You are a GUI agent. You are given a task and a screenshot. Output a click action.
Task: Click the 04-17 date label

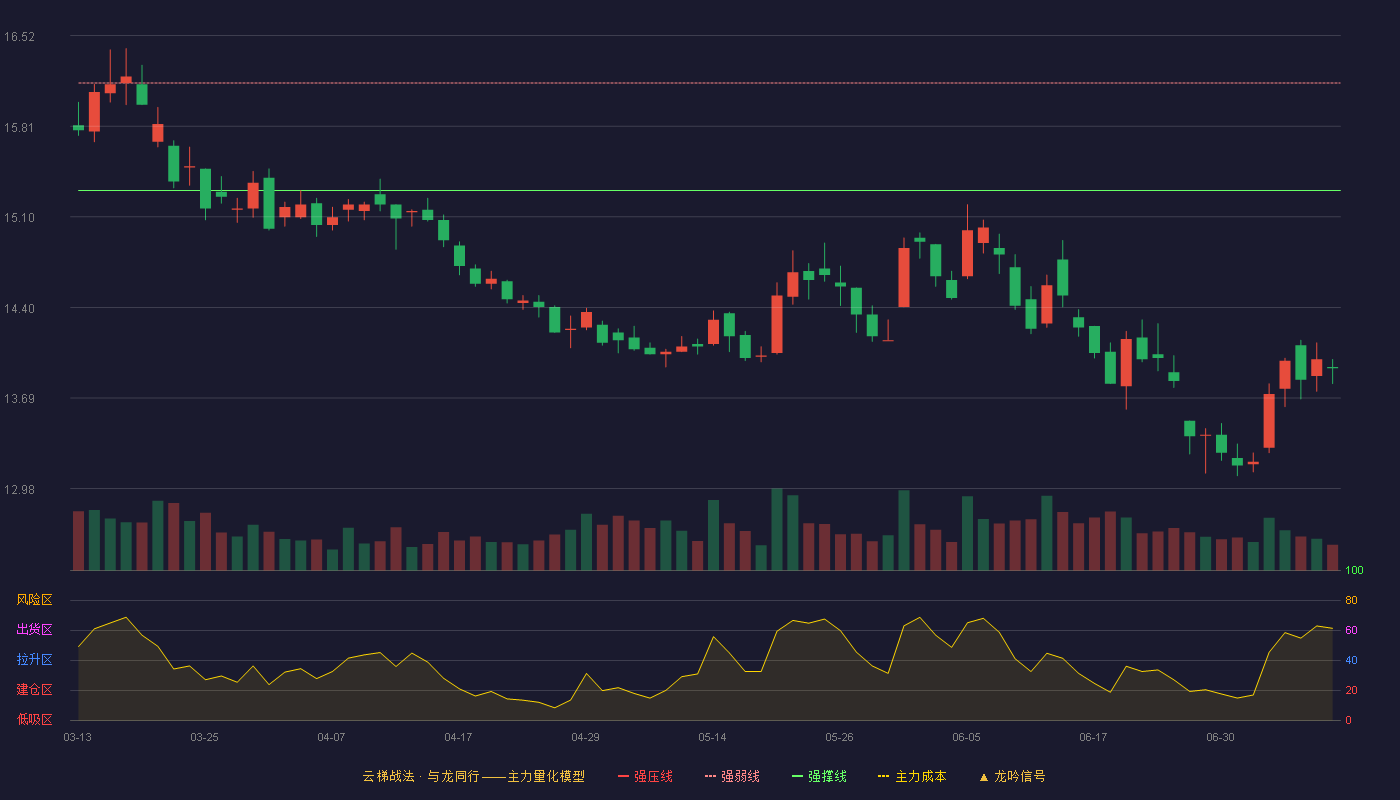pos(458,737)
